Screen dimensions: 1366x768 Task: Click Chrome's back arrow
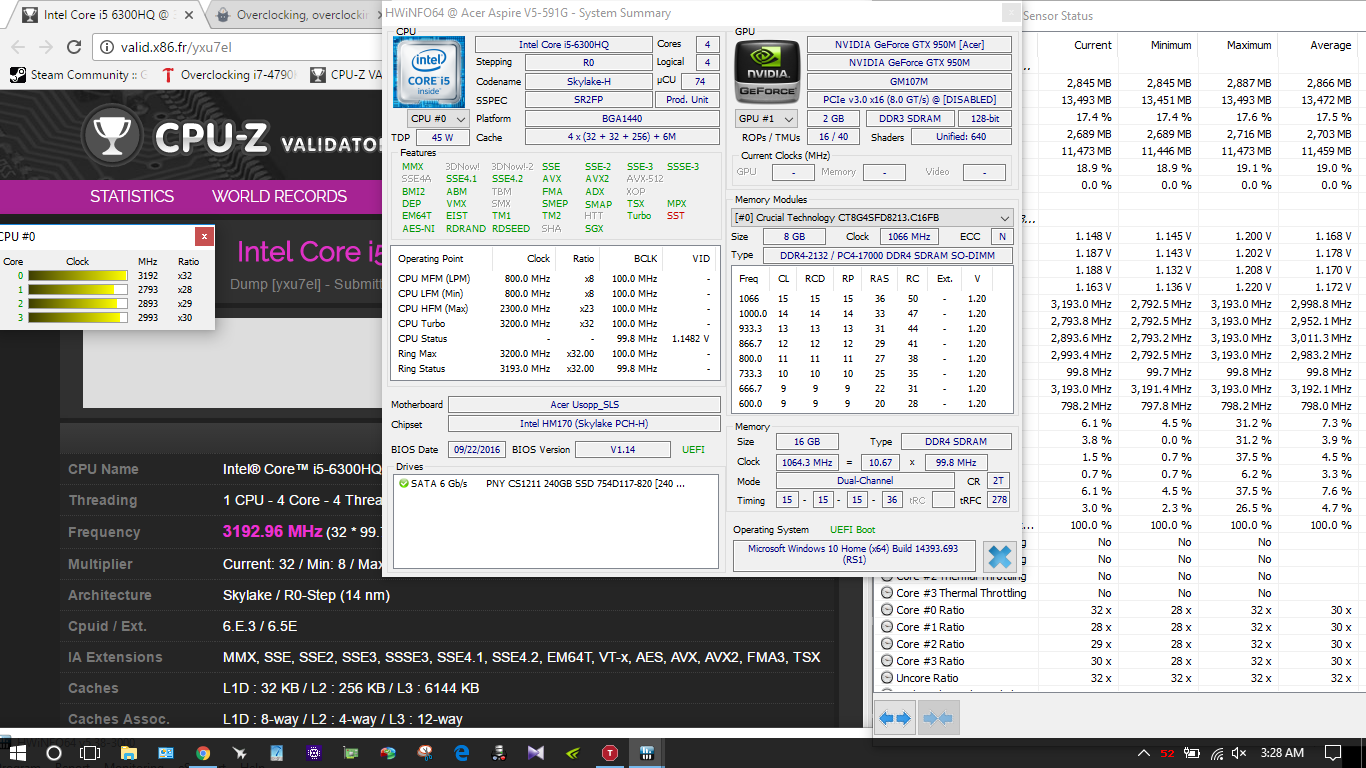click(x=18, y=47)
